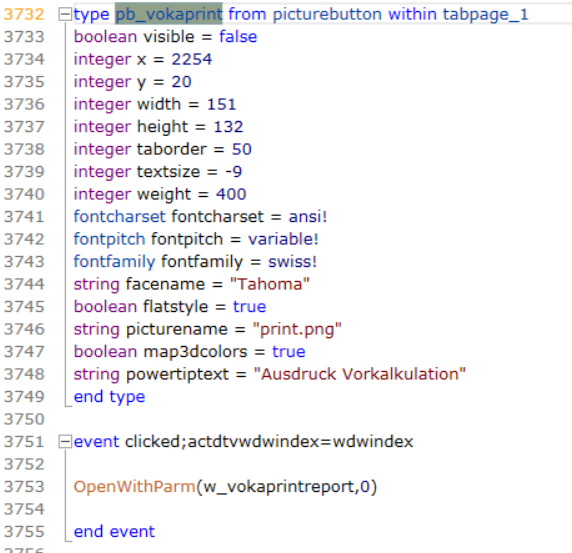This screenshot has height=553, width=572.
Task: Click the swiss! fontfamily value
Action: (292, 262)
